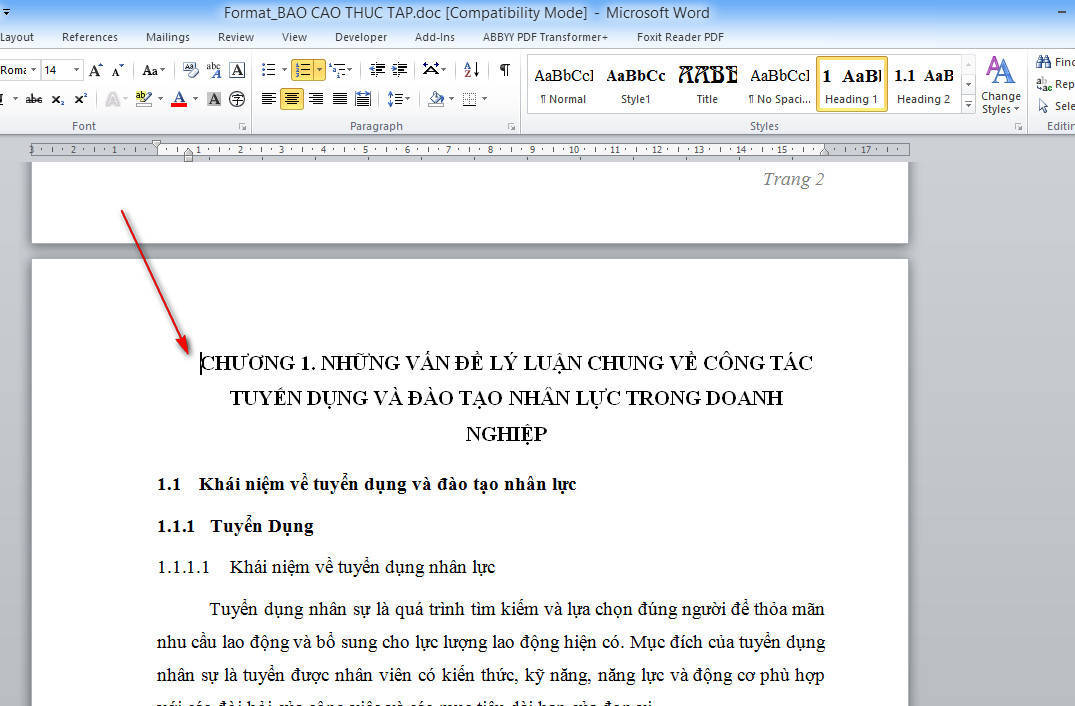Click the Text Effects glowing A icon
1075x706 pixels.
pos(112,99)
